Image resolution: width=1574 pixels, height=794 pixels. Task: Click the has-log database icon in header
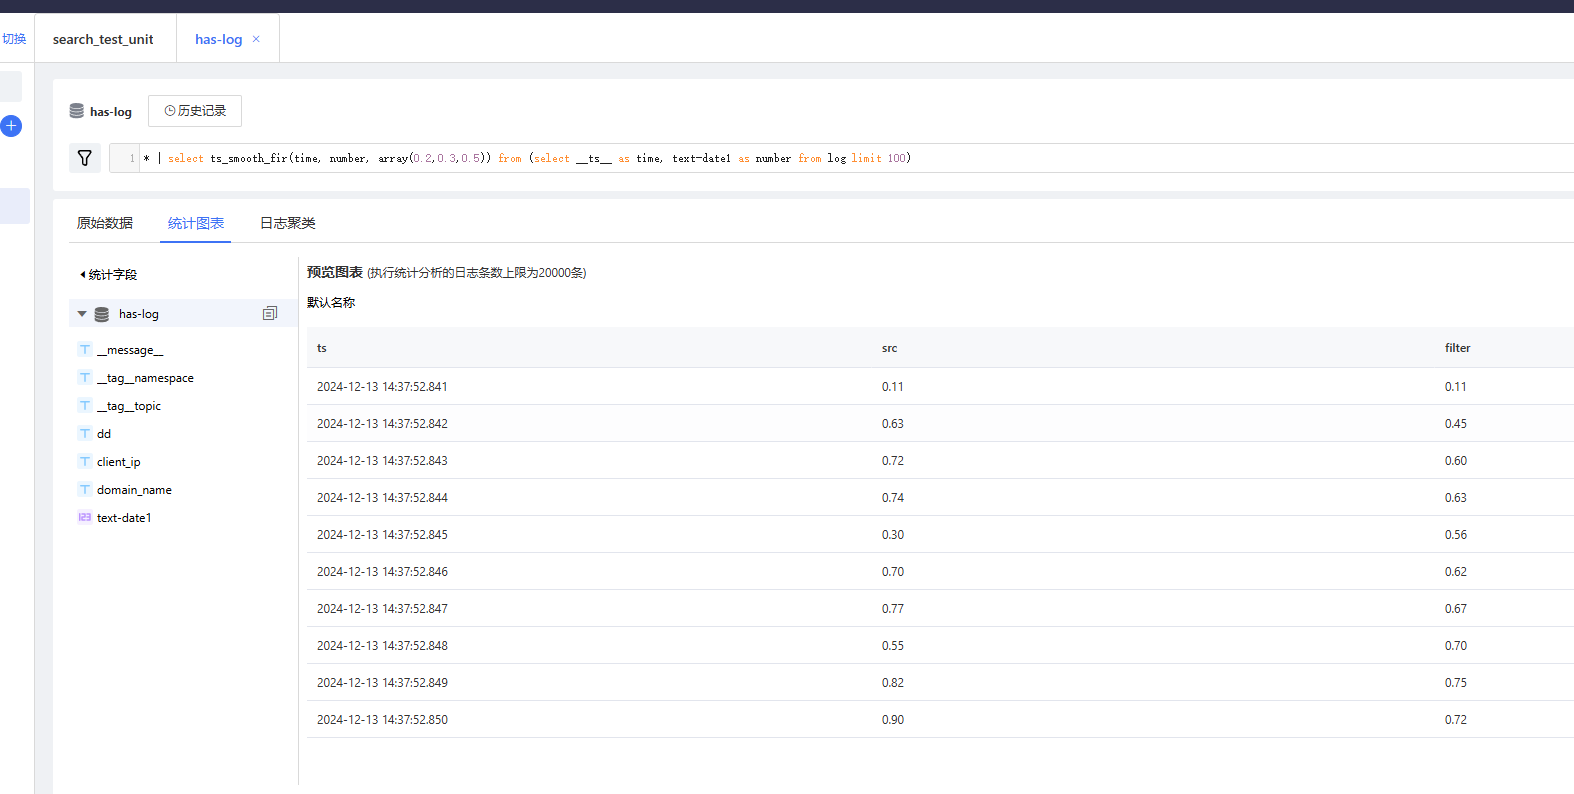[77, 111]
